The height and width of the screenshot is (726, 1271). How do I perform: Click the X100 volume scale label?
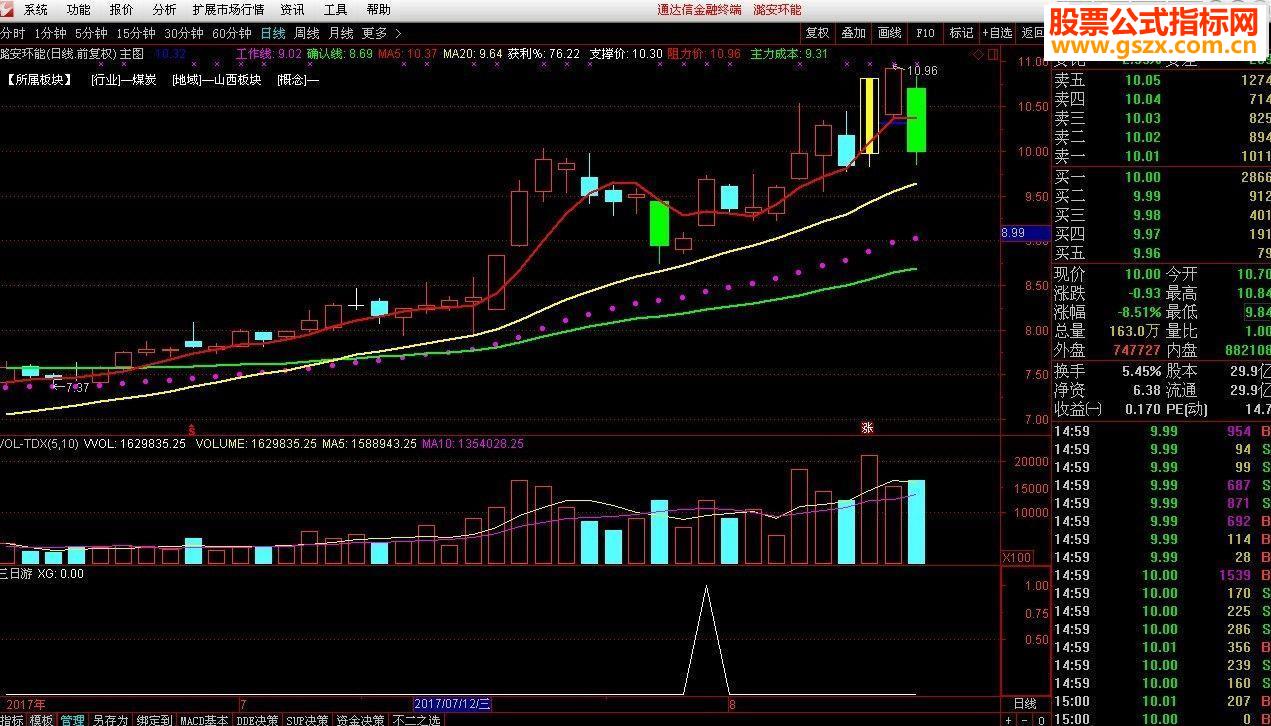click(x=1018, y=557)
